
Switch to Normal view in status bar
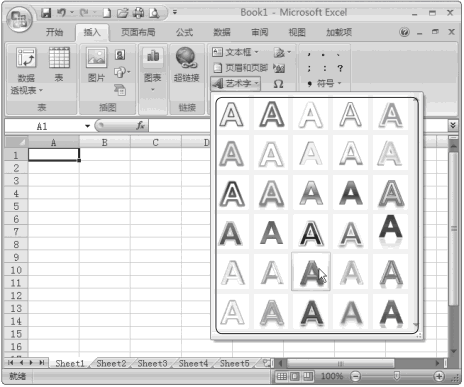282,377
